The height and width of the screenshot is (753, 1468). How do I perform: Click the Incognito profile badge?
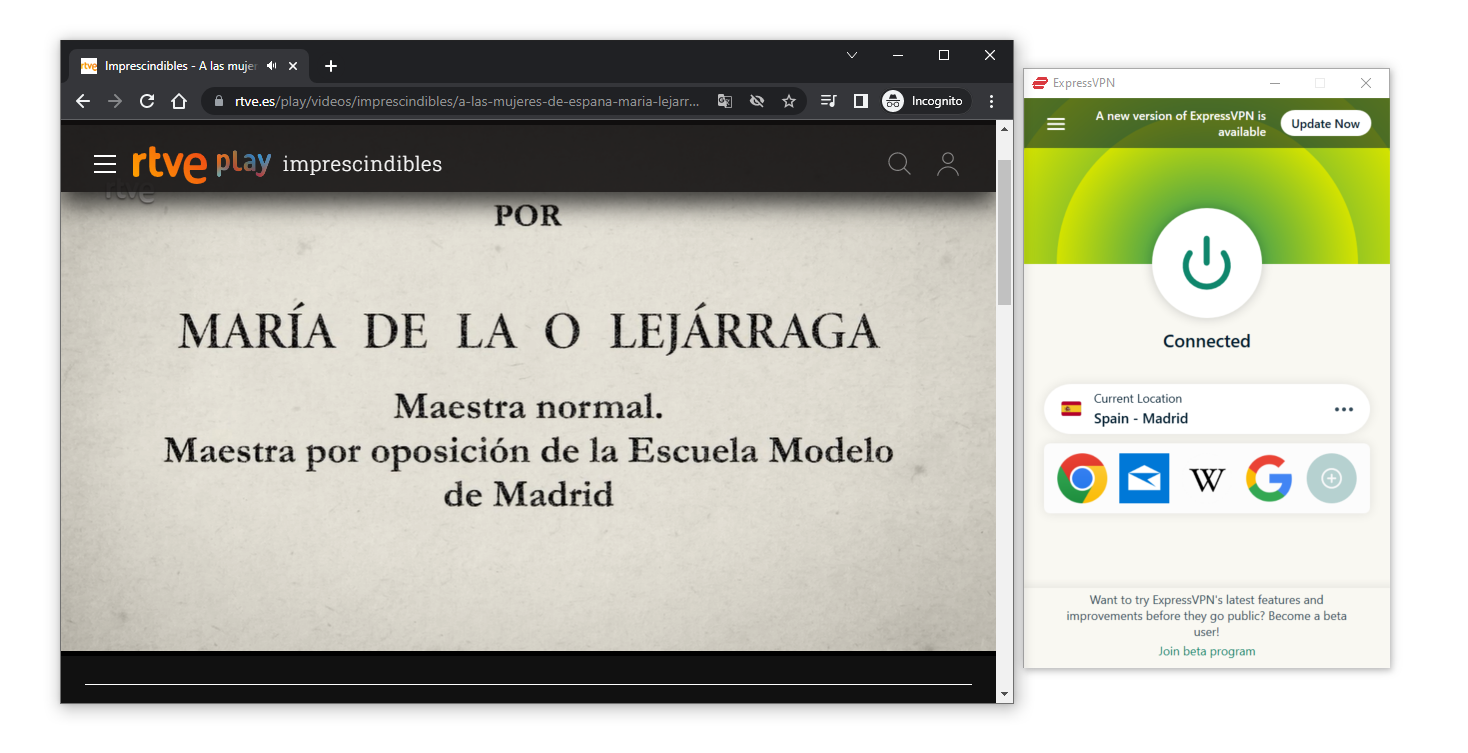click(925, 101)
